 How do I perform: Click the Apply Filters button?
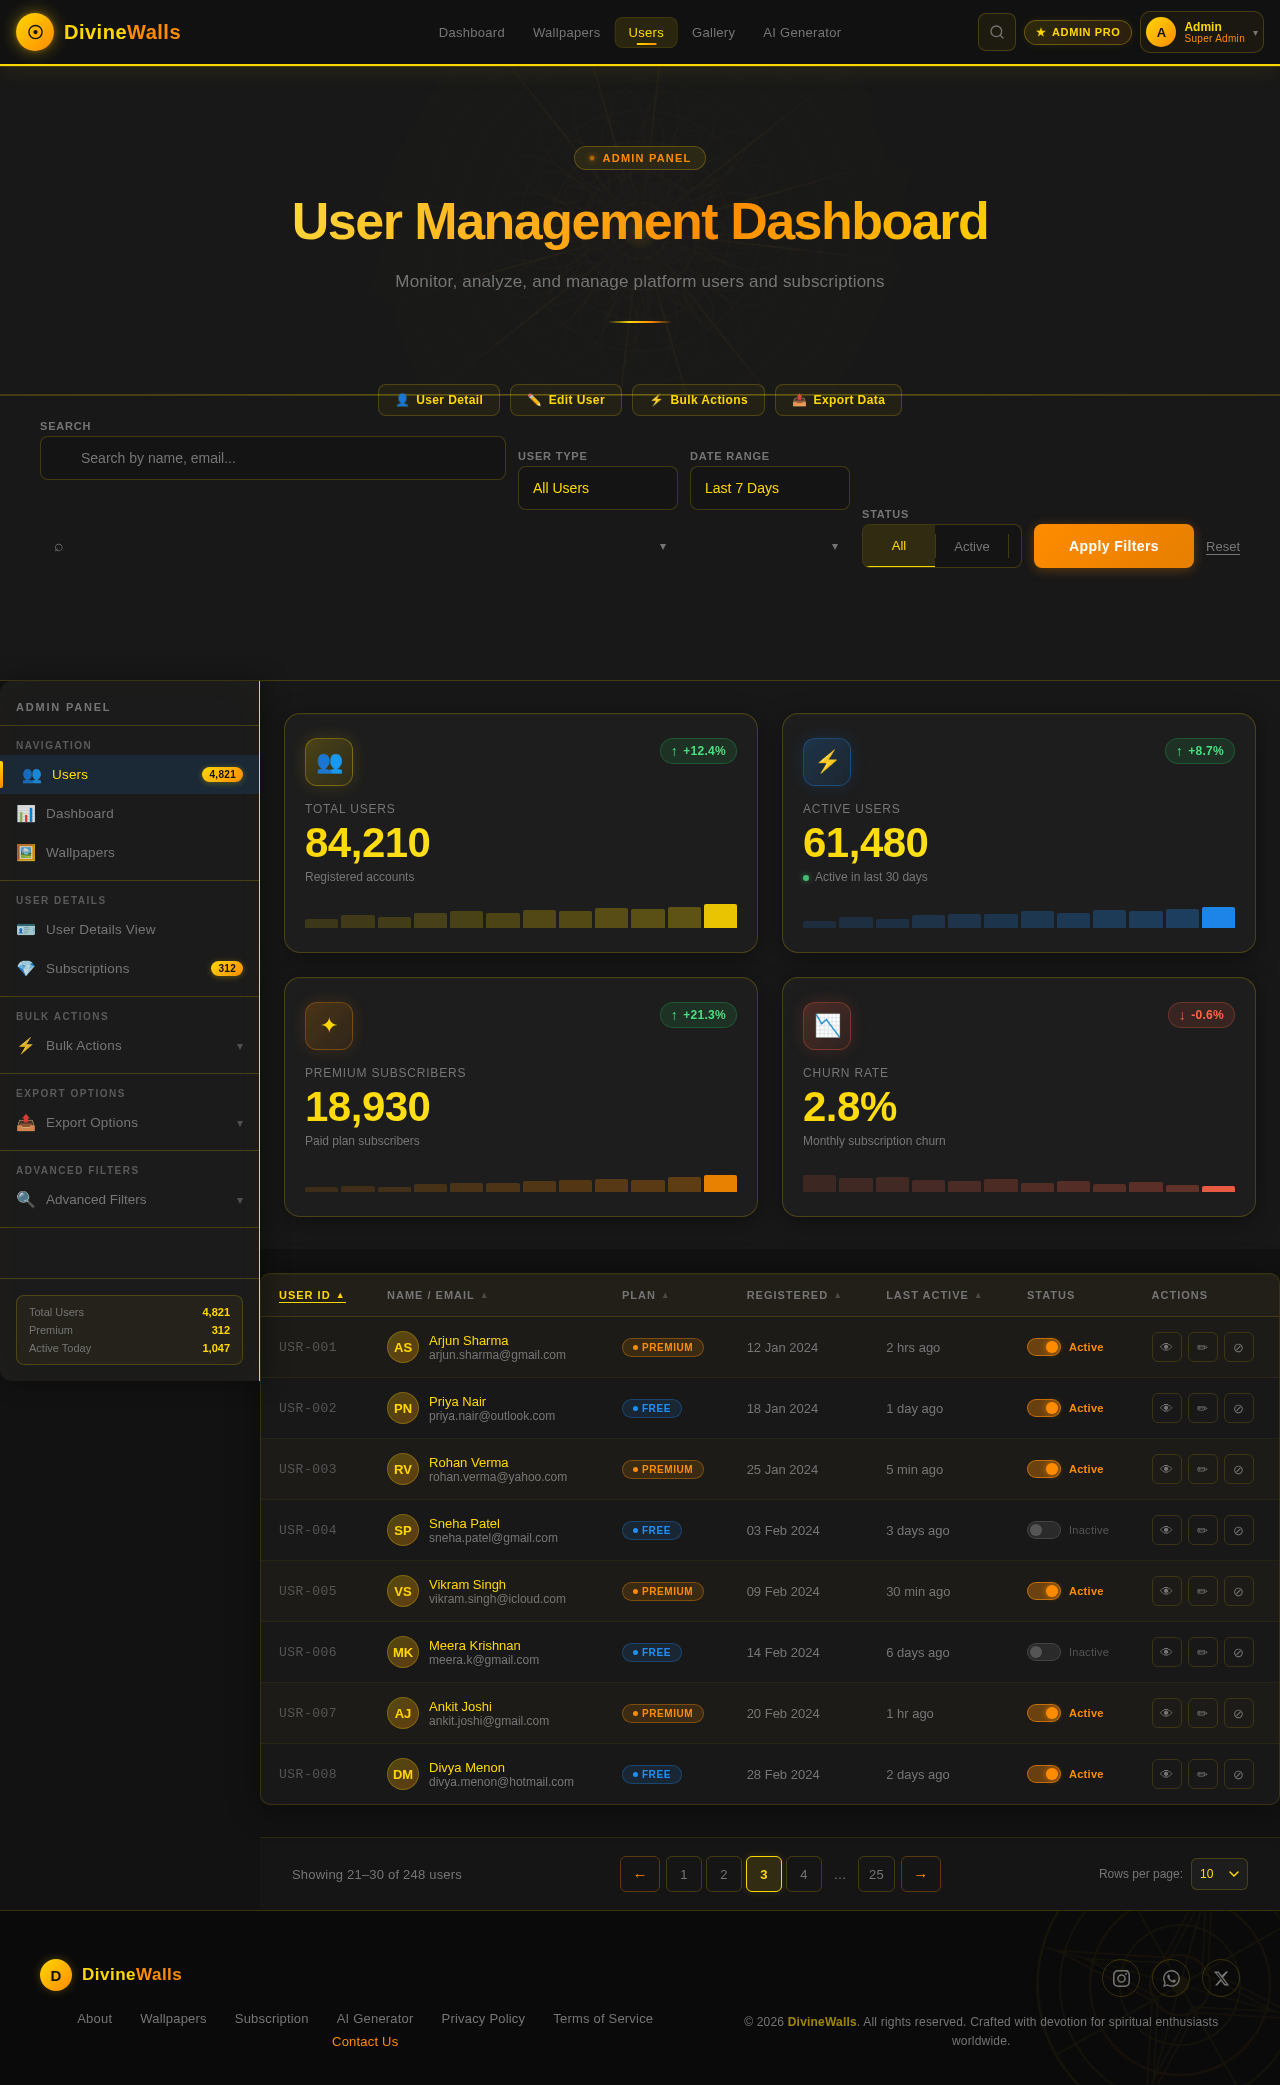1114,546
